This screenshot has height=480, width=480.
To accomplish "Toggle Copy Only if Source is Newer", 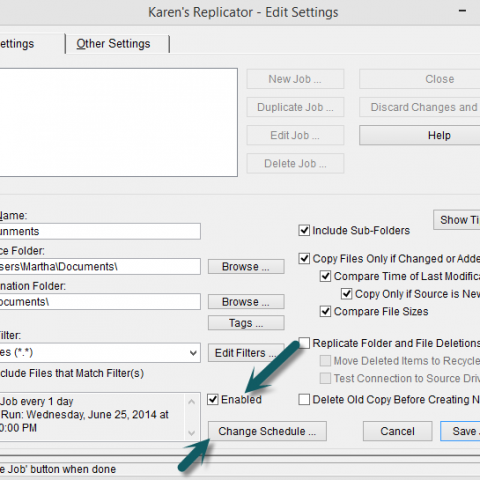I will [x=347, y=294].
